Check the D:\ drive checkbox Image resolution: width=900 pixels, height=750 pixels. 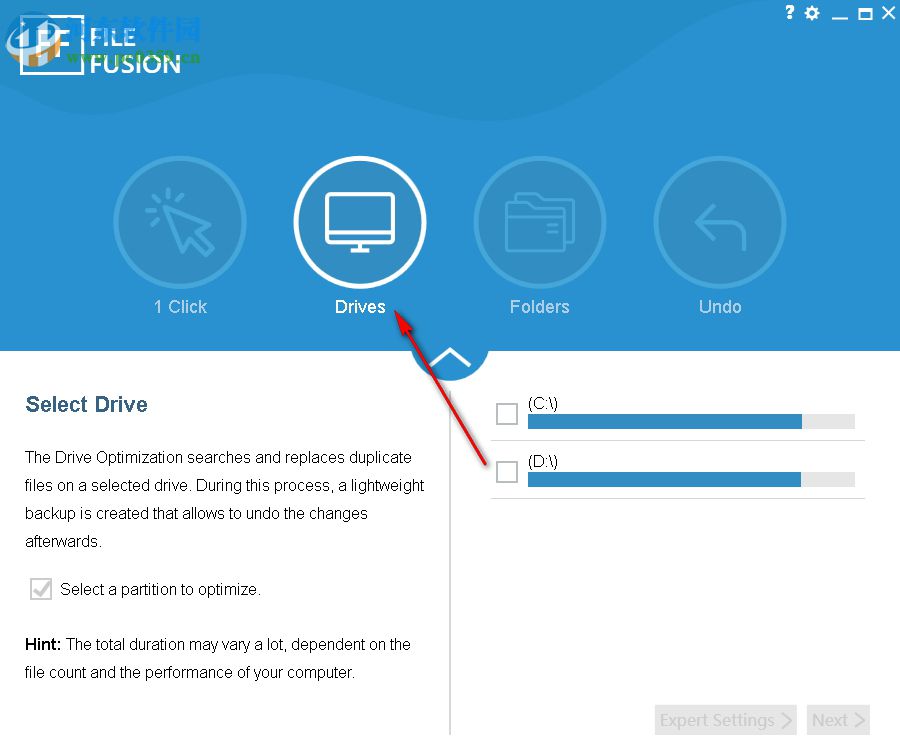506,470
